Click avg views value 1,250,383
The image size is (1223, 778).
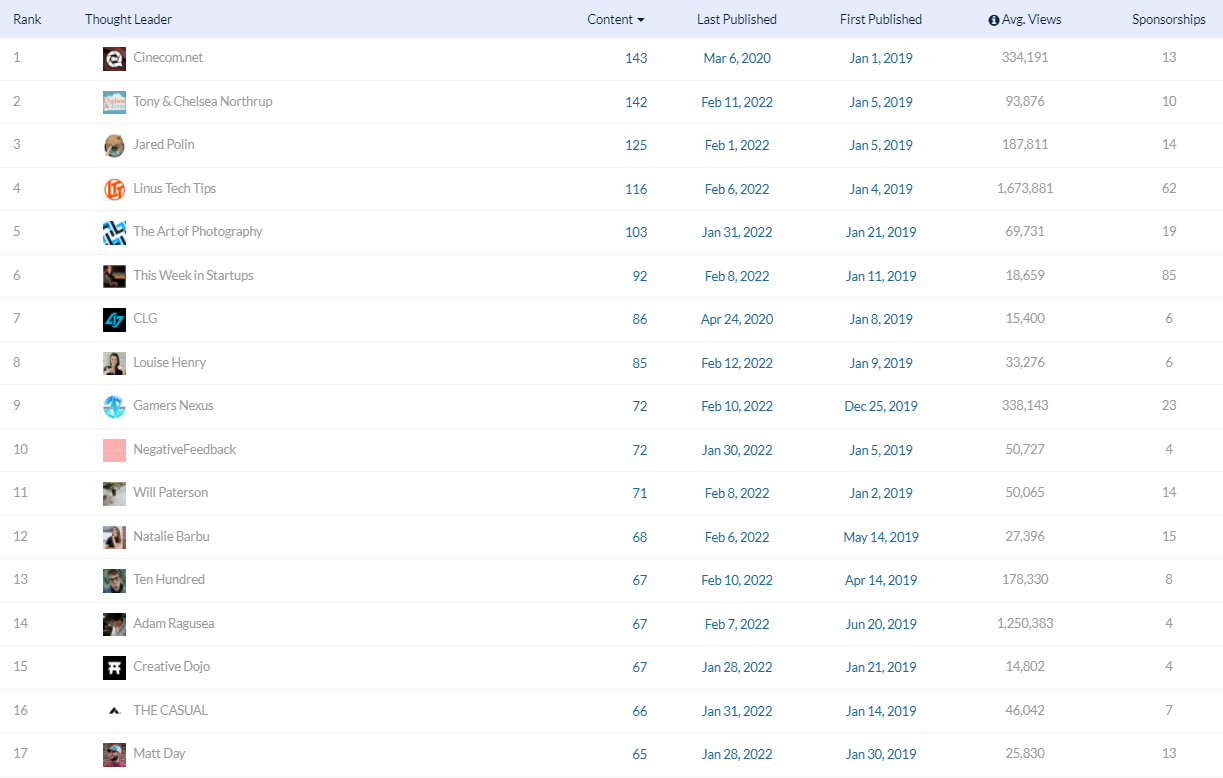coord(1025,623)
